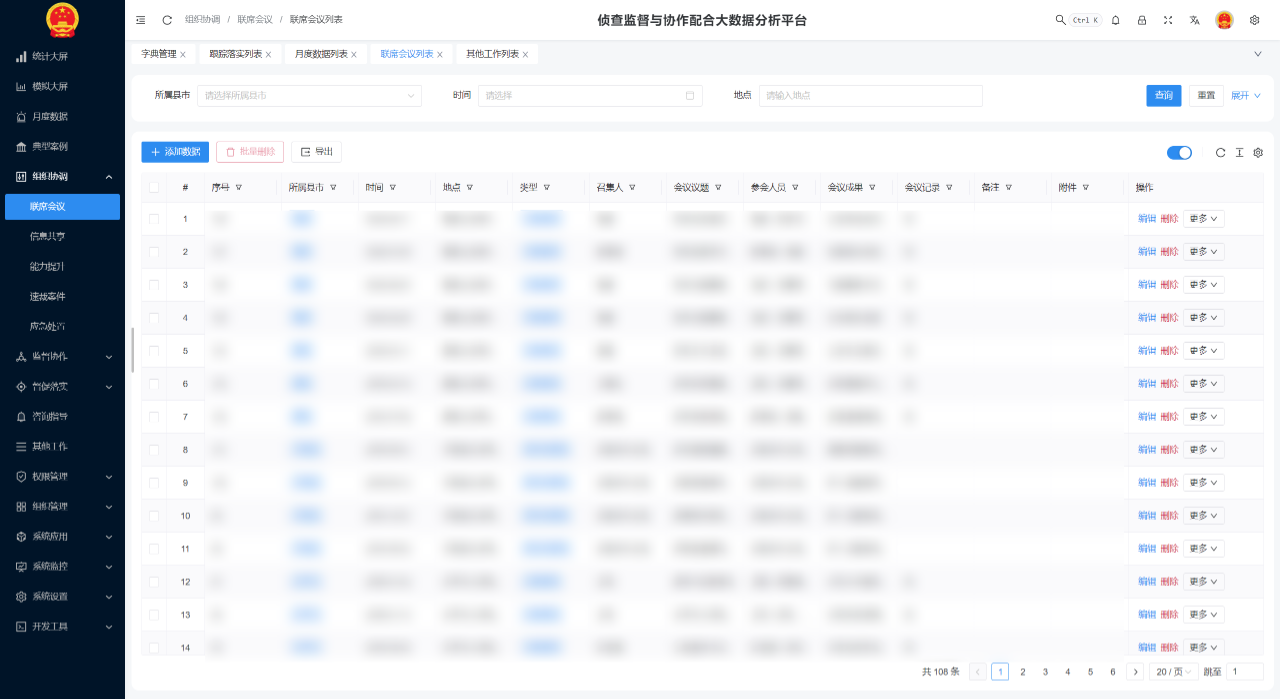Tick the checkbox for row 3

[154, 285]
